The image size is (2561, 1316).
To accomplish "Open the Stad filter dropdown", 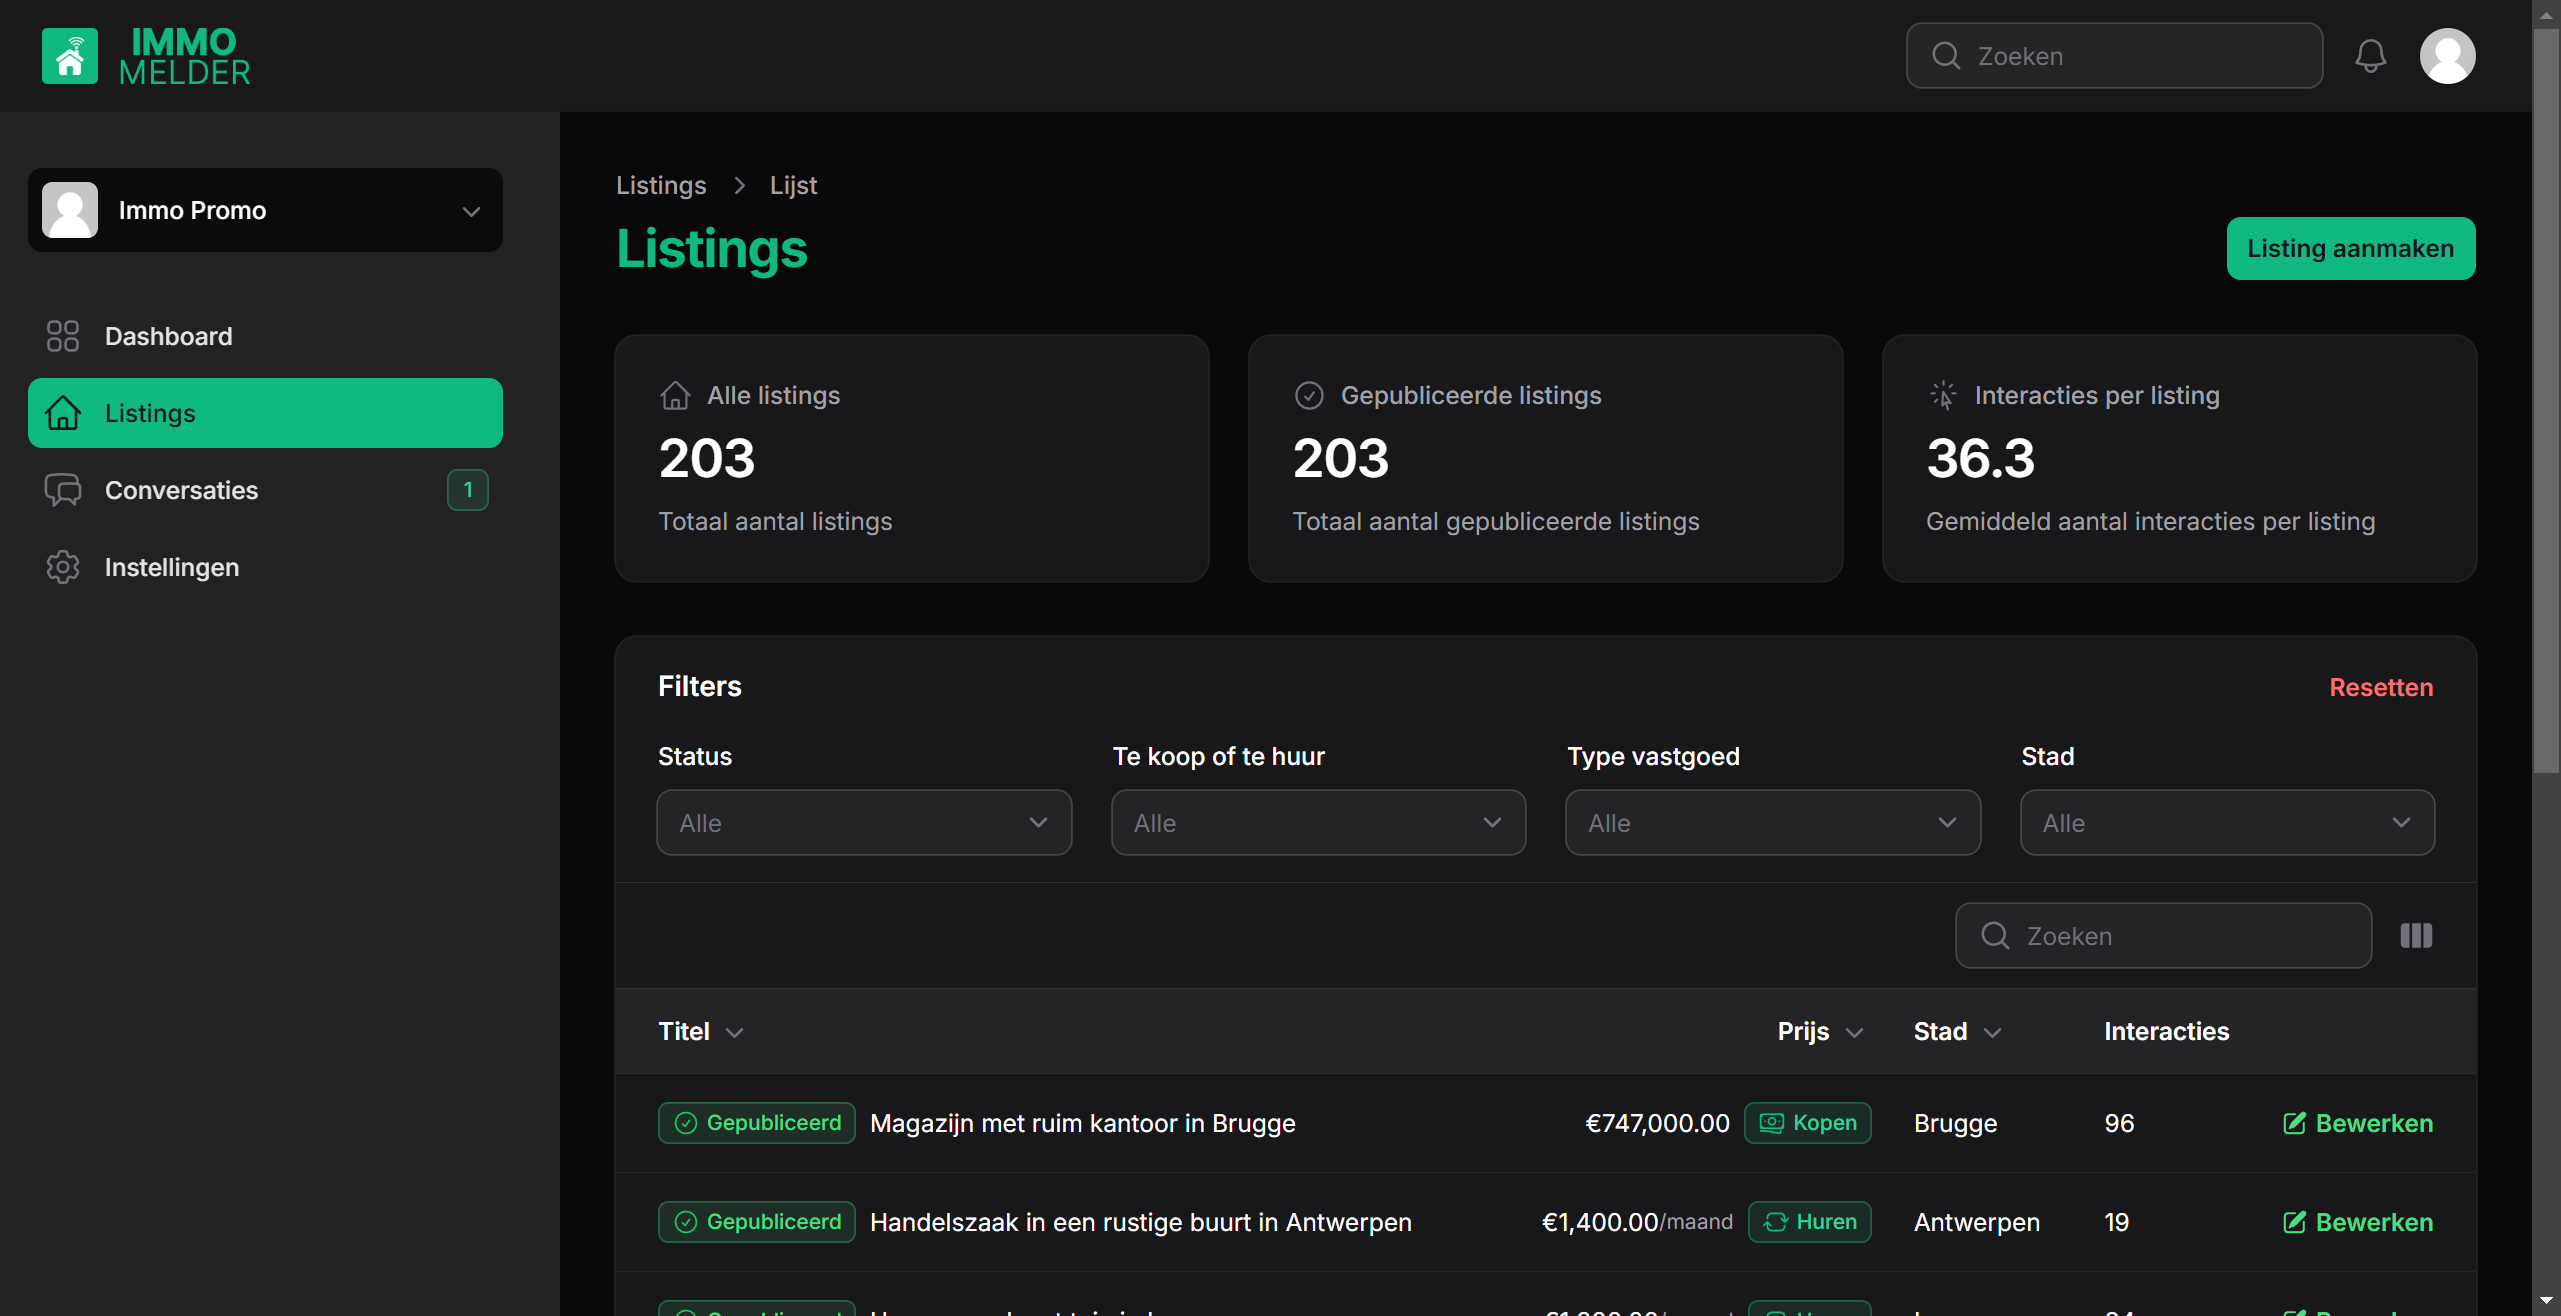I will (x=2227, y=823).
